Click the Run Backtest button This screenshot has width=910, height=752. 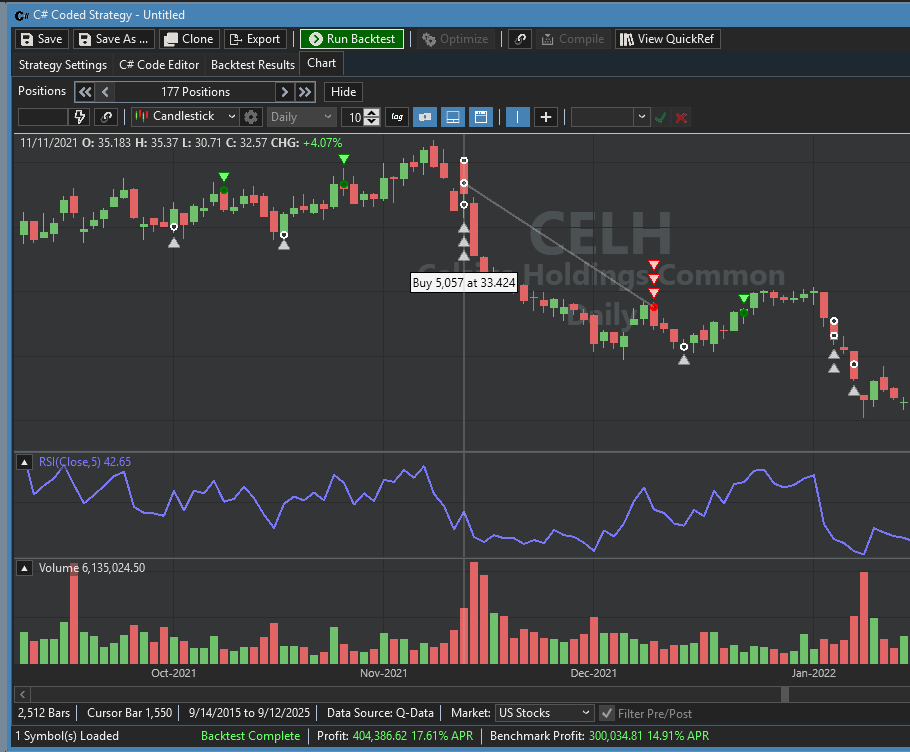click(x=352, y=39)
